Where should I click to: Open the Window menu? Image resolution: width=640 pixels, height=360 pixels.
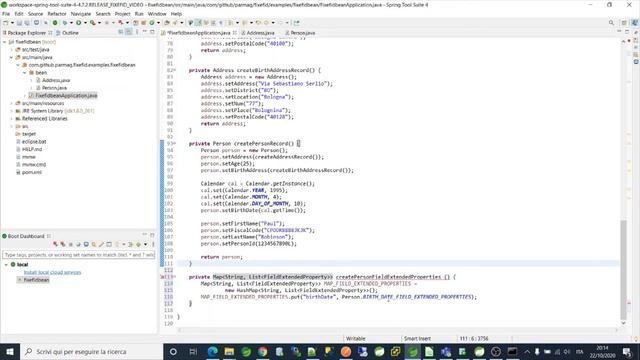click(157, 14)
